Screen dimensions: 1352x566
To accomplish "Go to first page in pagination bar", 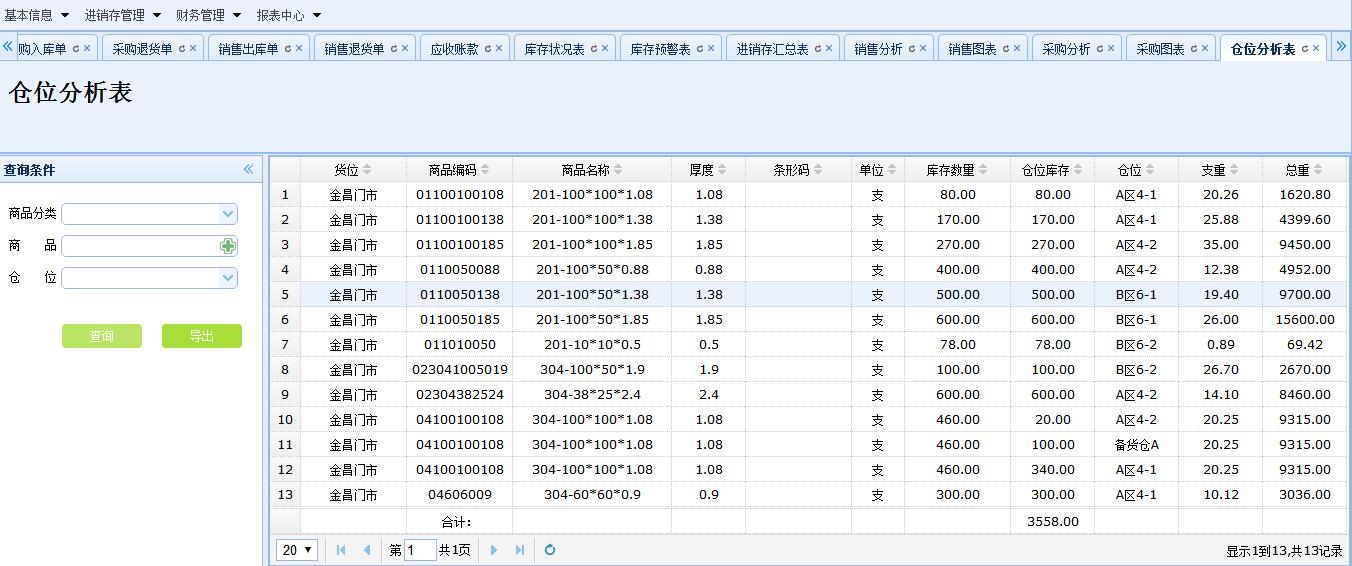I will click(341, 550).
